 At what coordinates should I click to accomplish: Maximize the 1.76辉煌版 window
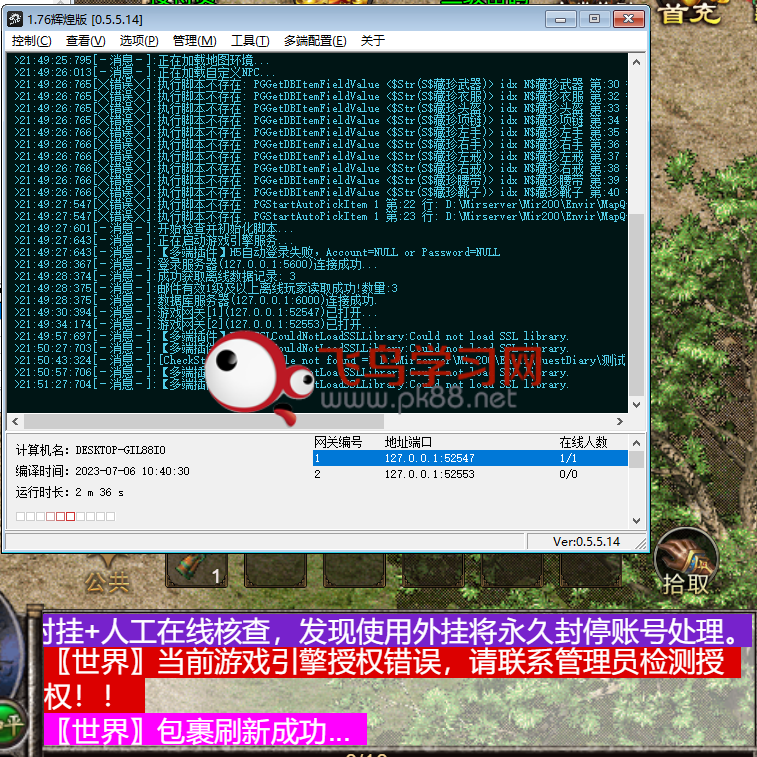pos(594,18)
